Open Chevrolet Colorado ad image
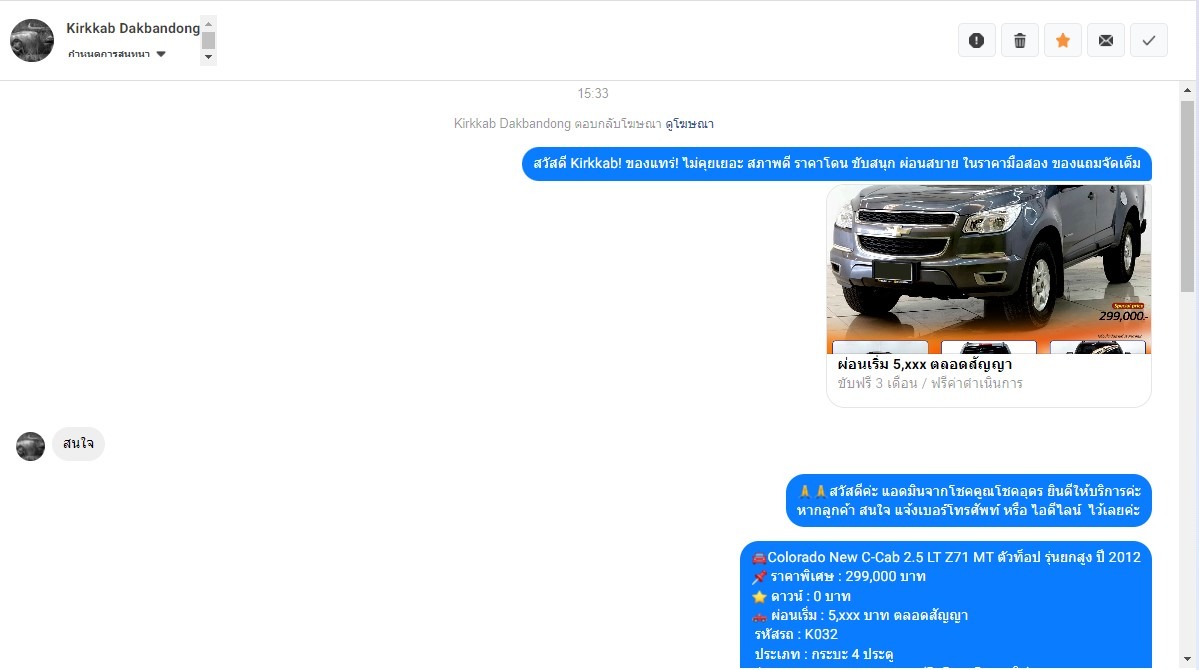The image size is (1199, 670). click(989, 269)
